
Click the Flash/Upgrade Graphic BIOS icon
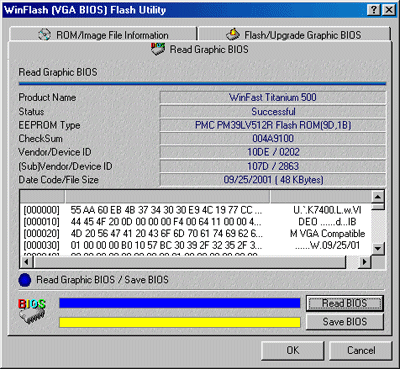coord(233,34)
